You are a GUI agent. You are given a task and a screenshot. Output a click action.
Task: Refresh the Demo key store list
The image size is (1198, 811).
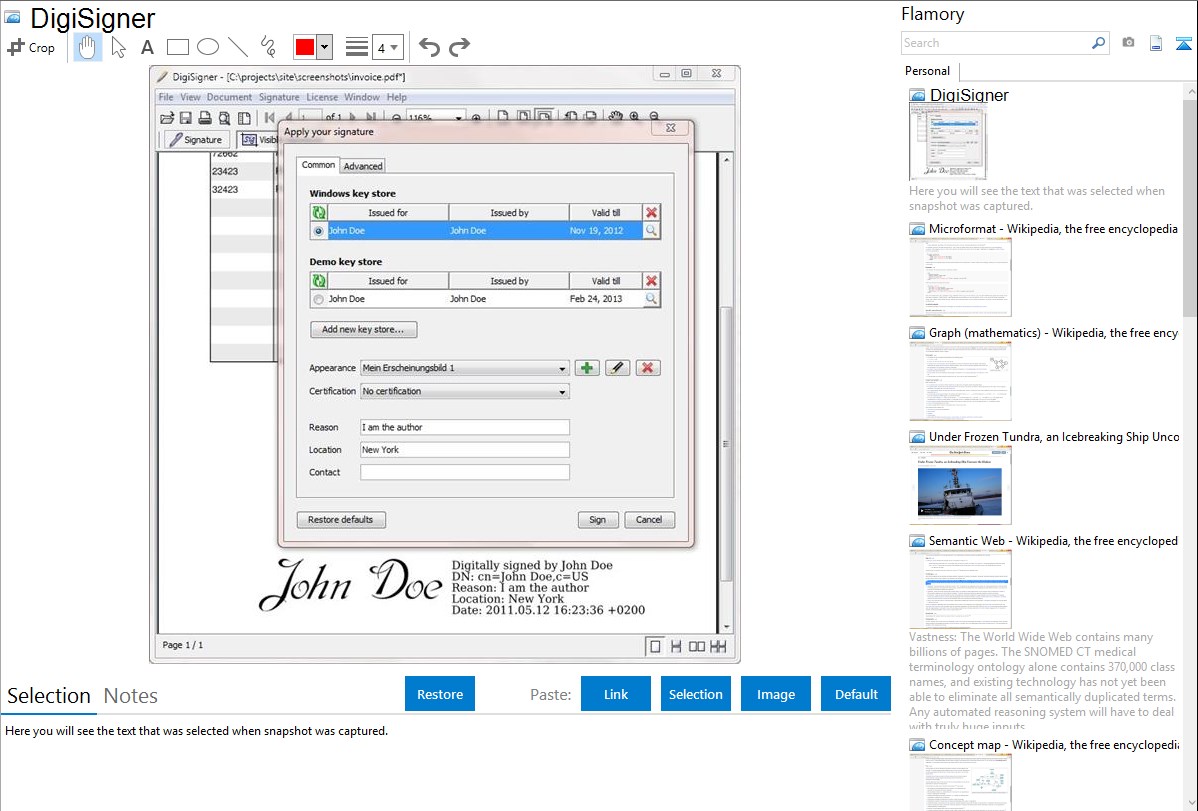pos(319,281)
